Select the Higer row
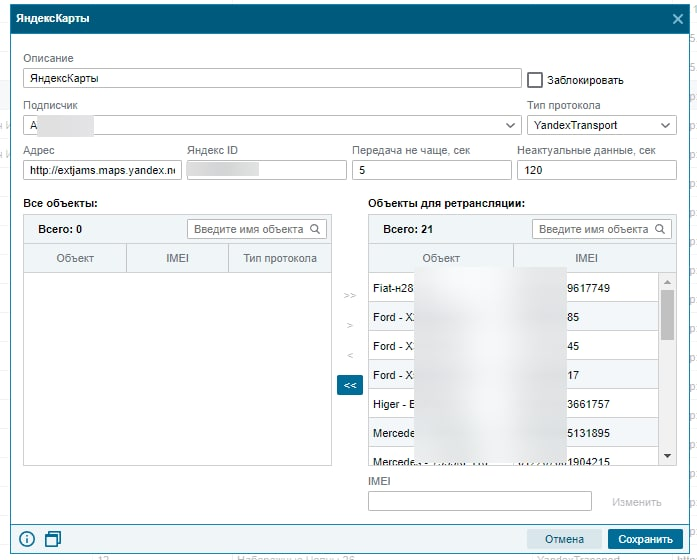Viewport: 697px width, 560px height. pyautogui.click(x=513, y=404)
